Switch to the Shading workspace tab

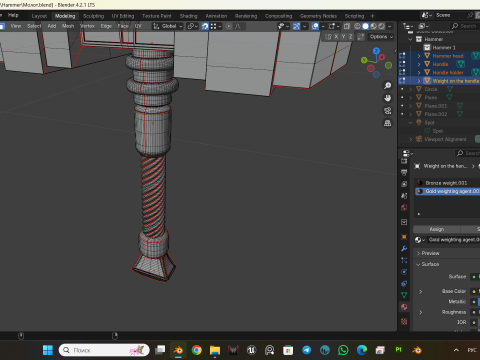click(x=188, y=16)
